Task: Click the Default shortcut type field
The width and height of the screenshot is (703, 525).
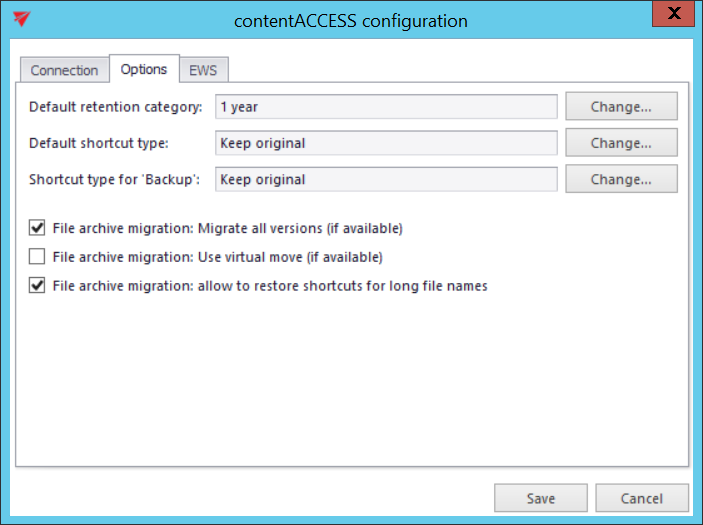Action: (385, 143)
